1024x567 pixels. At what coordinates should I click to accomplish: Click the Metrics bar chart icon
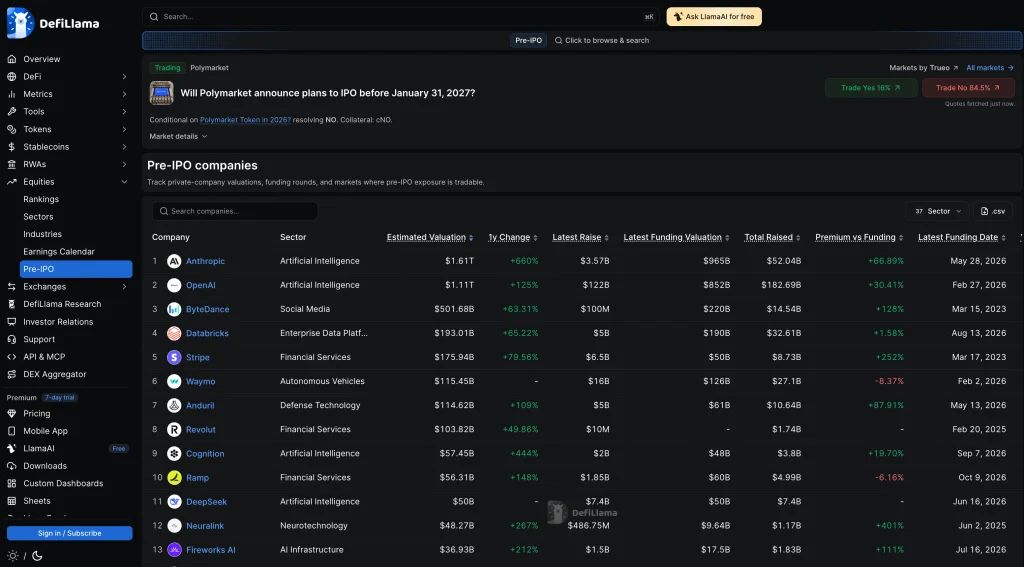coord(12,94)
